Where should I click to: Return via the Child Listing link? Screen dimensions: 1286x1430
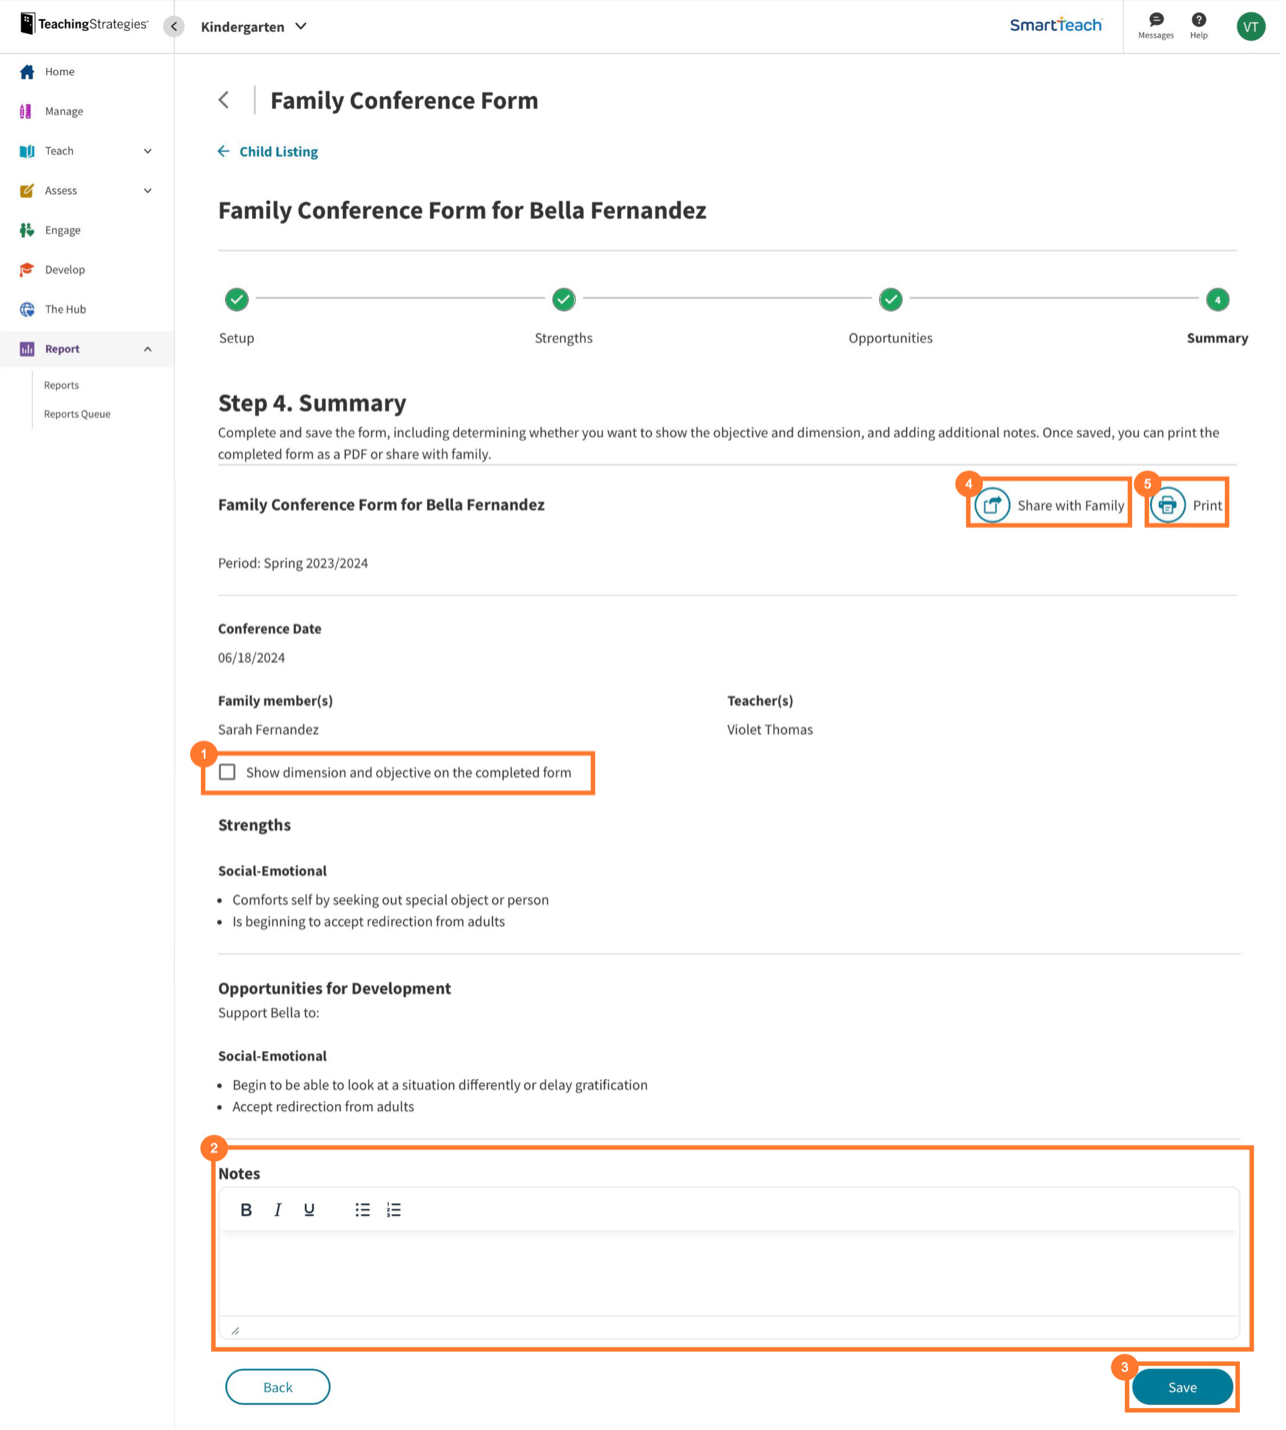click(x=277, y=151)
